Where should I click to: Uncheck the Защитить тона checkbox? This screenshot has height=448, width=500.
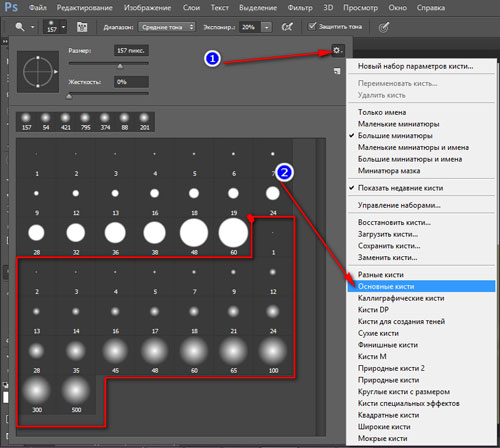click(312, 26)
